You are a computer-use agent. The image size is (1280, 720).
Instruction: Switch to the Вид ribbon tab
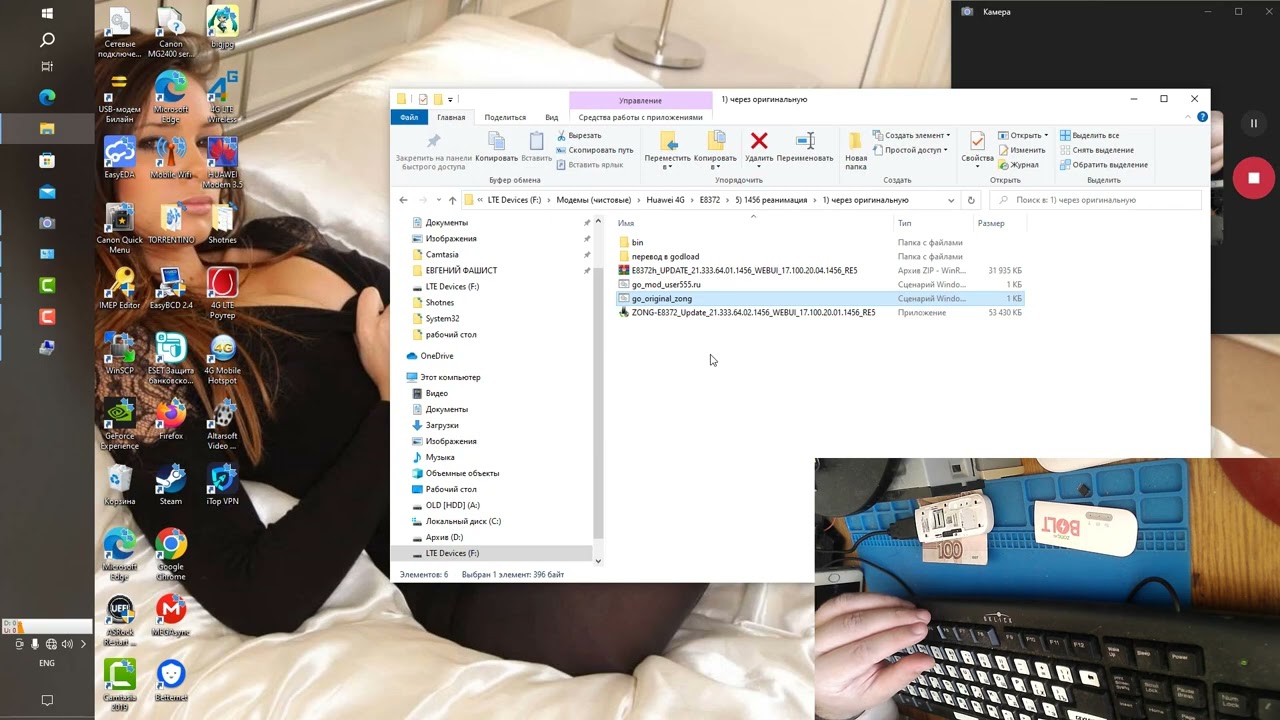point(552,117)
